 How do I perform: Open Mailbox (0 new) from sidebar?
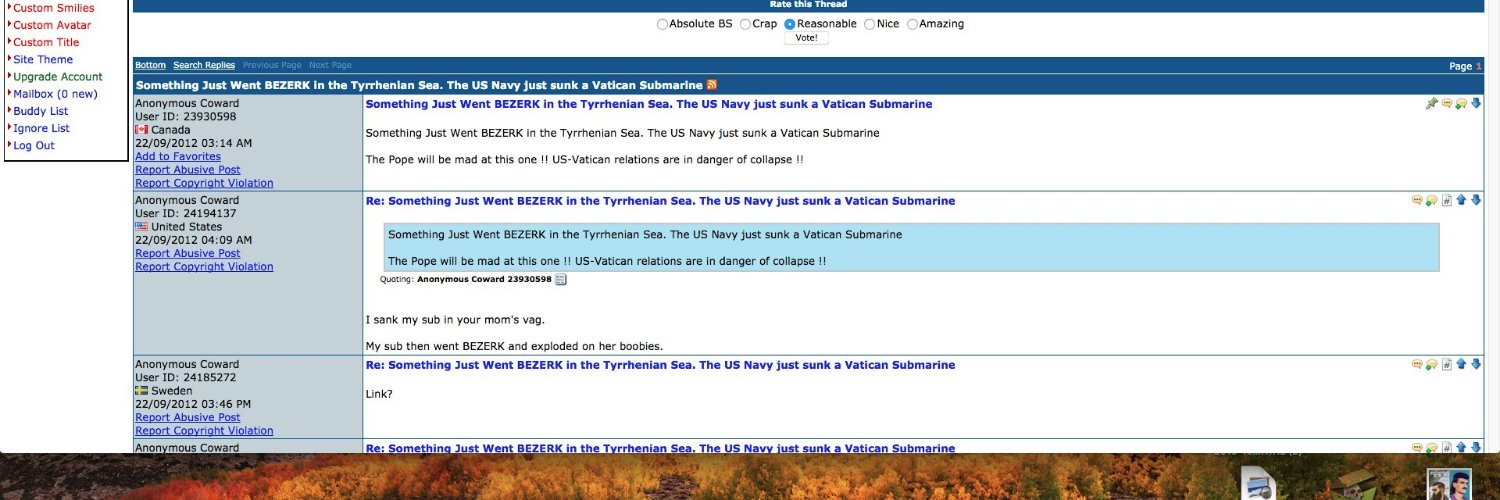tap(55, 94)
